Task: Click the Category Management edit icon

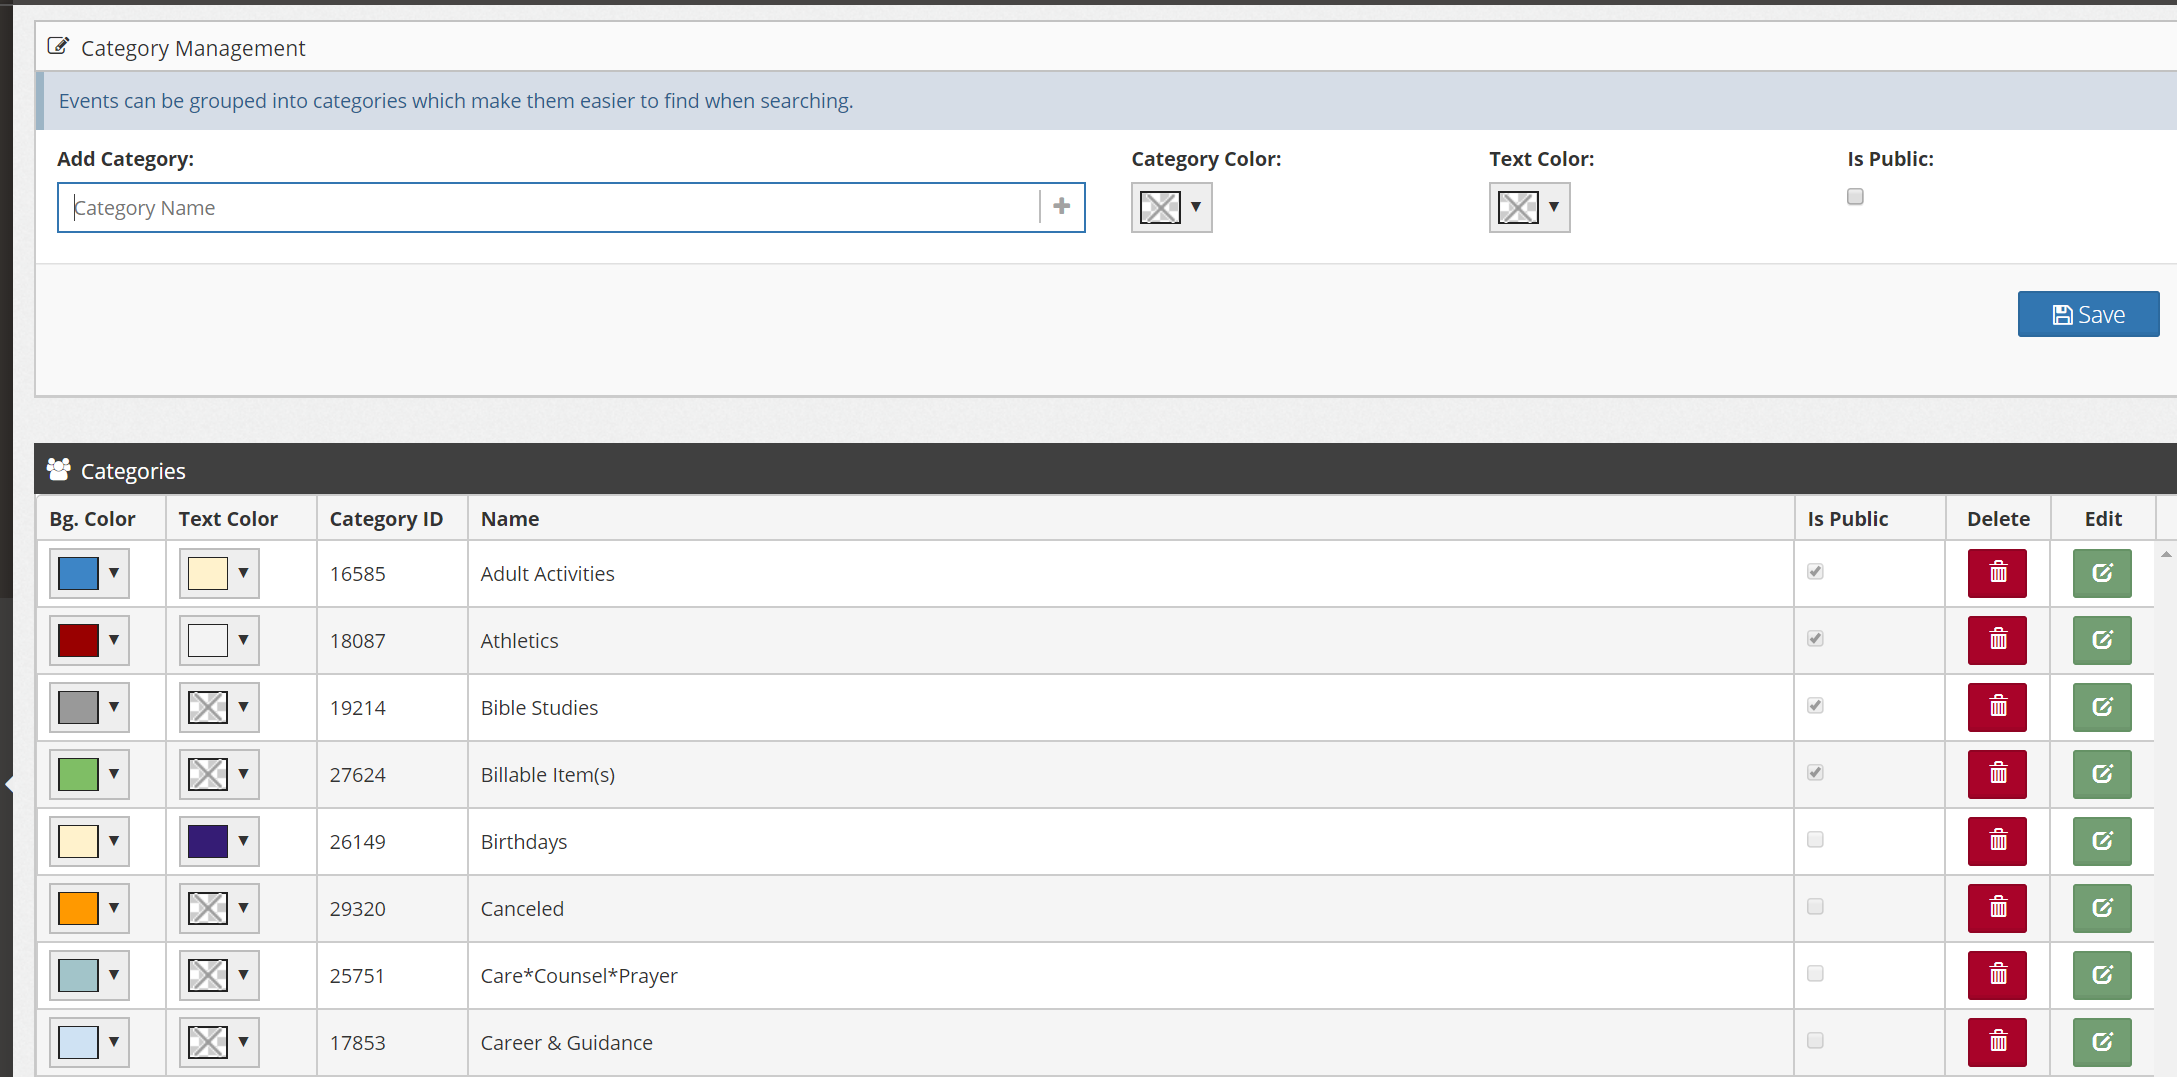Action: [58, 46]
